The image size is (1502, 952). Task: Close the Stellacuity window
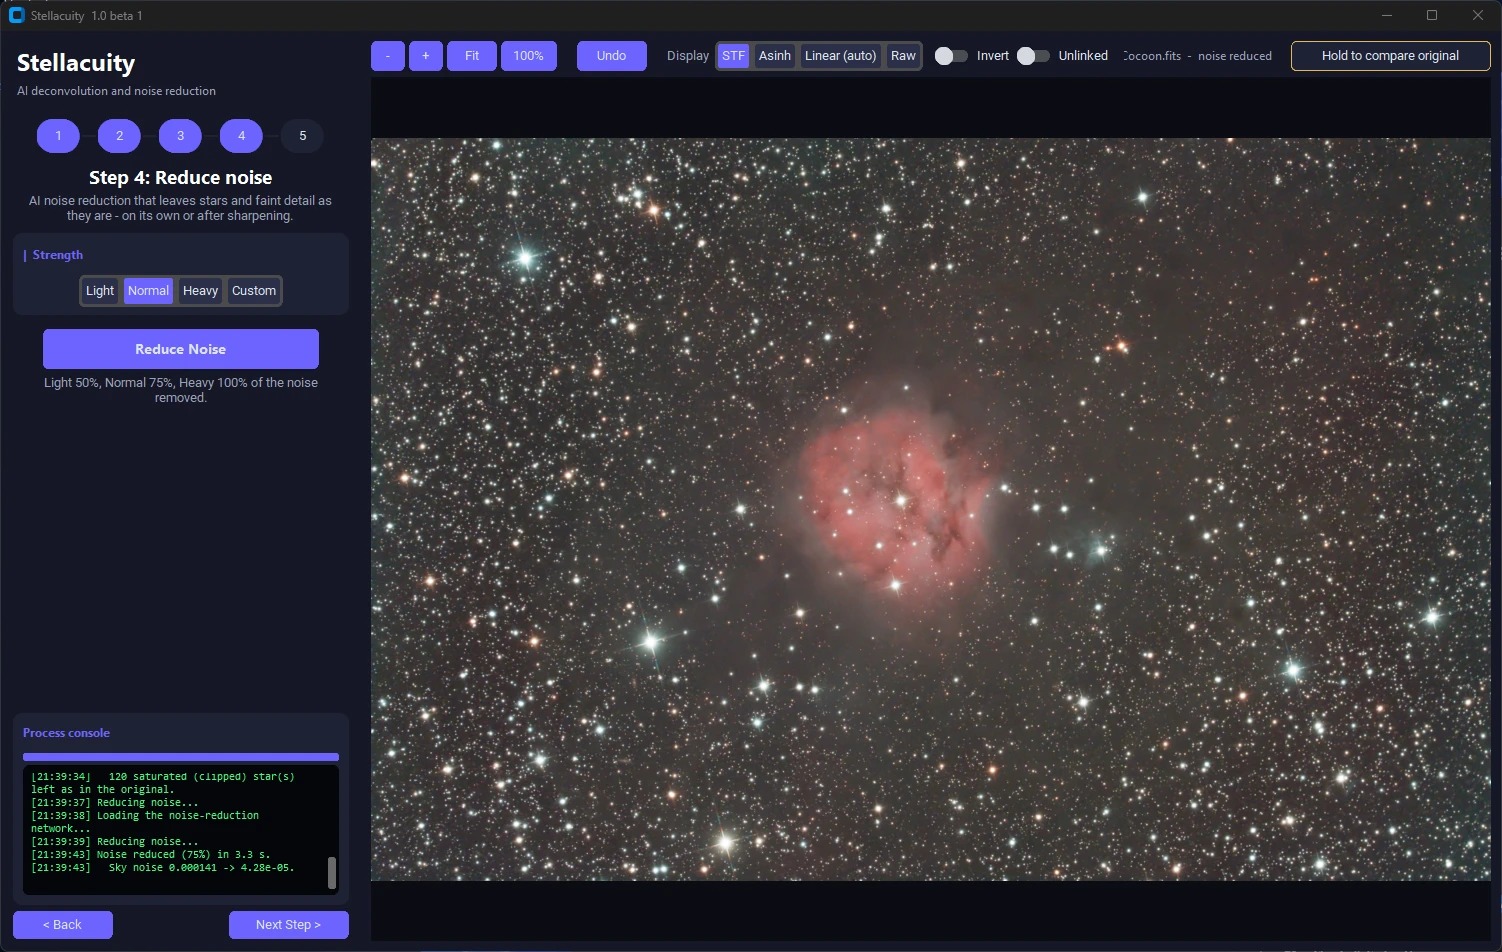1478,15
